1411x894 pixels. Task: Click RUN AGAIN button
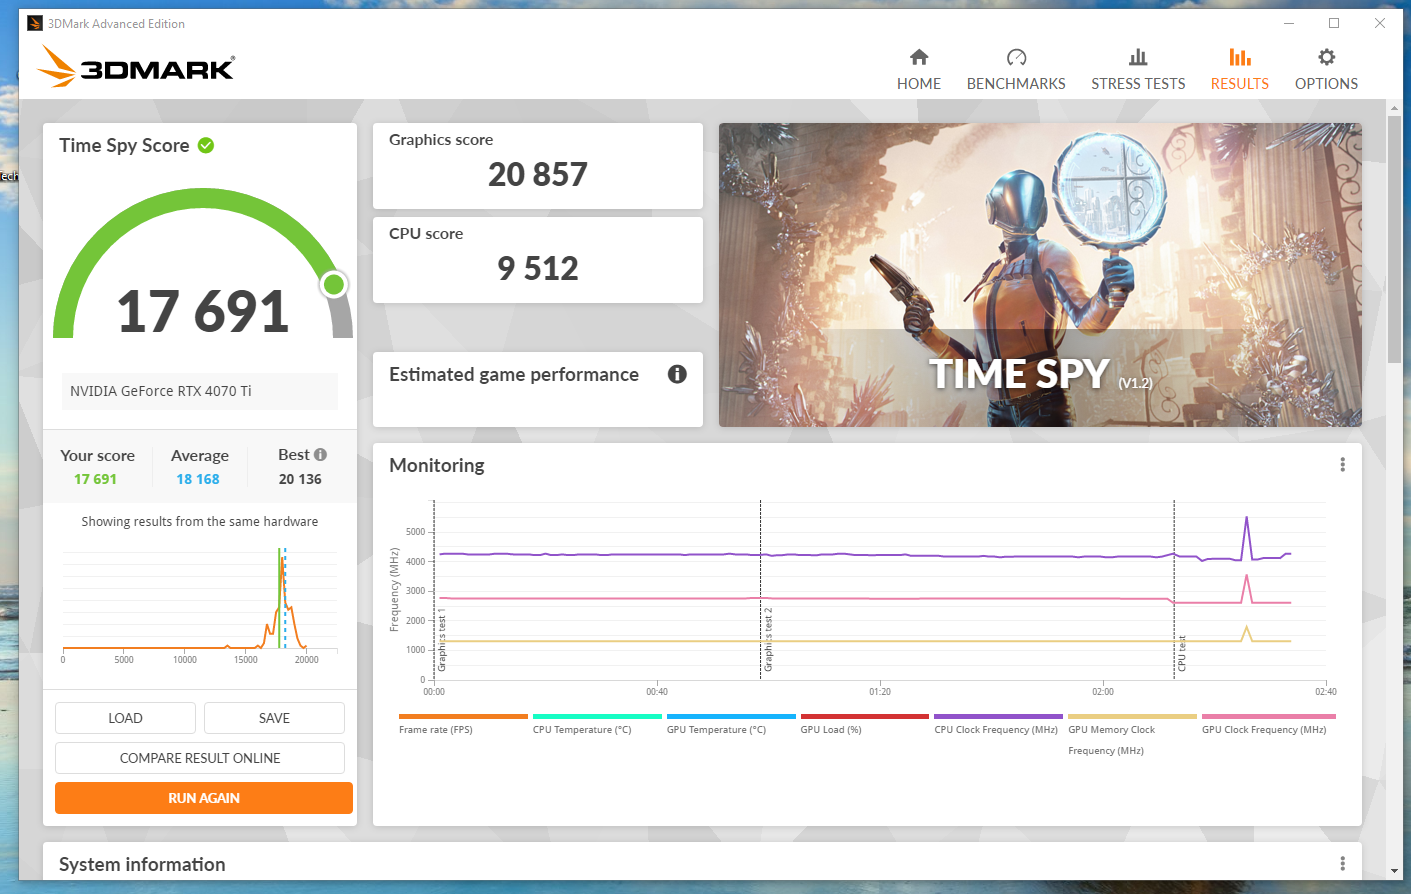tap(204, 798)
